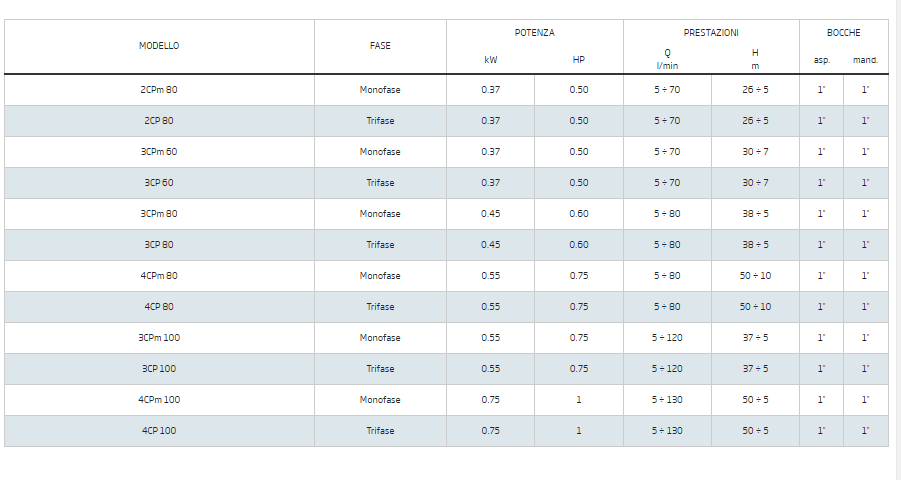Click the 0.45 kW cell for 3CPm 80
Viewport: 901px width, 480px height.
490,214
